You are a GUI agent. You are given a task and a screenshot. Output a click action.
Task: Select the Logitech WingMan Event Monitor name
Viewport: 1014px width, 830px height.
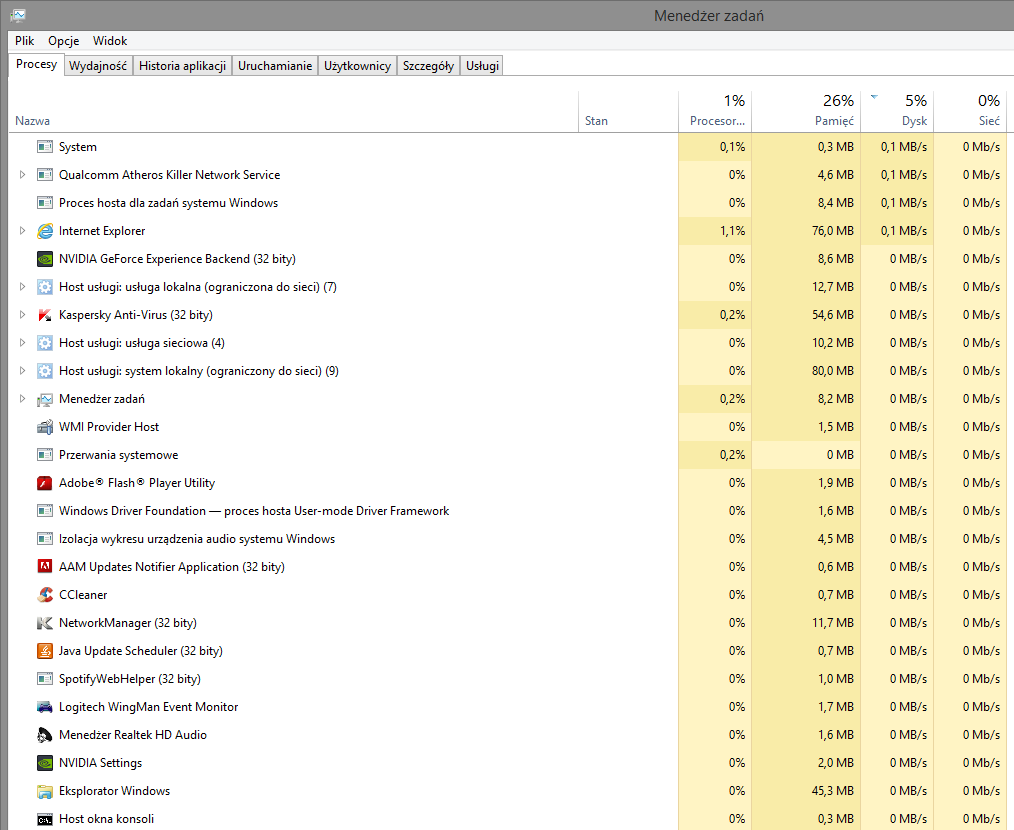[148, 707]
